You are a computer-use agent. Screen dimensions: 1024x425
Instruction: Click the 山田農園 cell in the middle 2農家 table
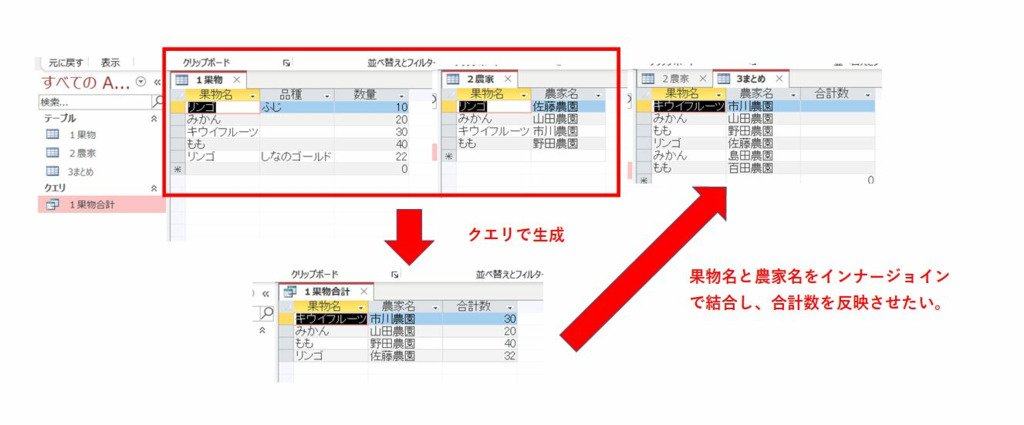click(x=568, y=119)
